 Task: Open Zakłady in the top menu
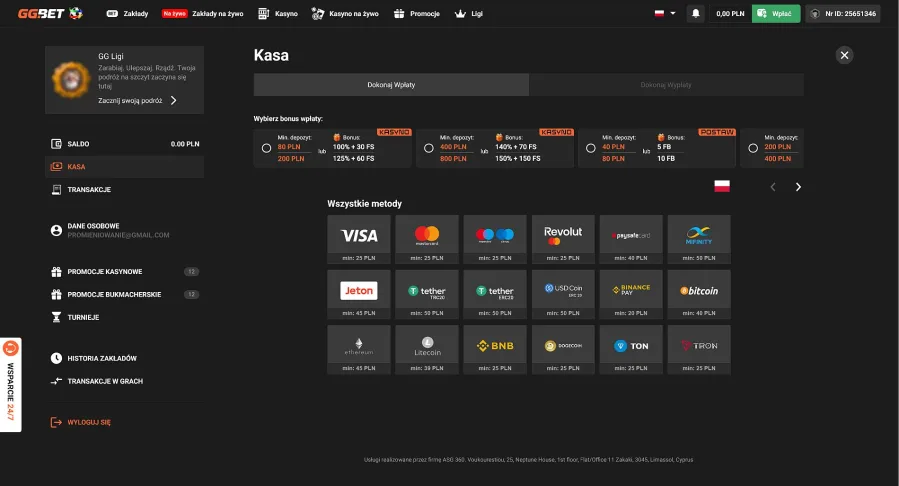tap(127, 14)
